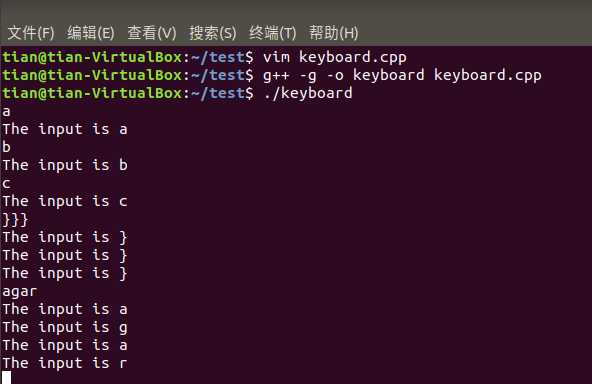Click the 'The input is c' output line
Screen dimensions: 592x384
[65, 201]
